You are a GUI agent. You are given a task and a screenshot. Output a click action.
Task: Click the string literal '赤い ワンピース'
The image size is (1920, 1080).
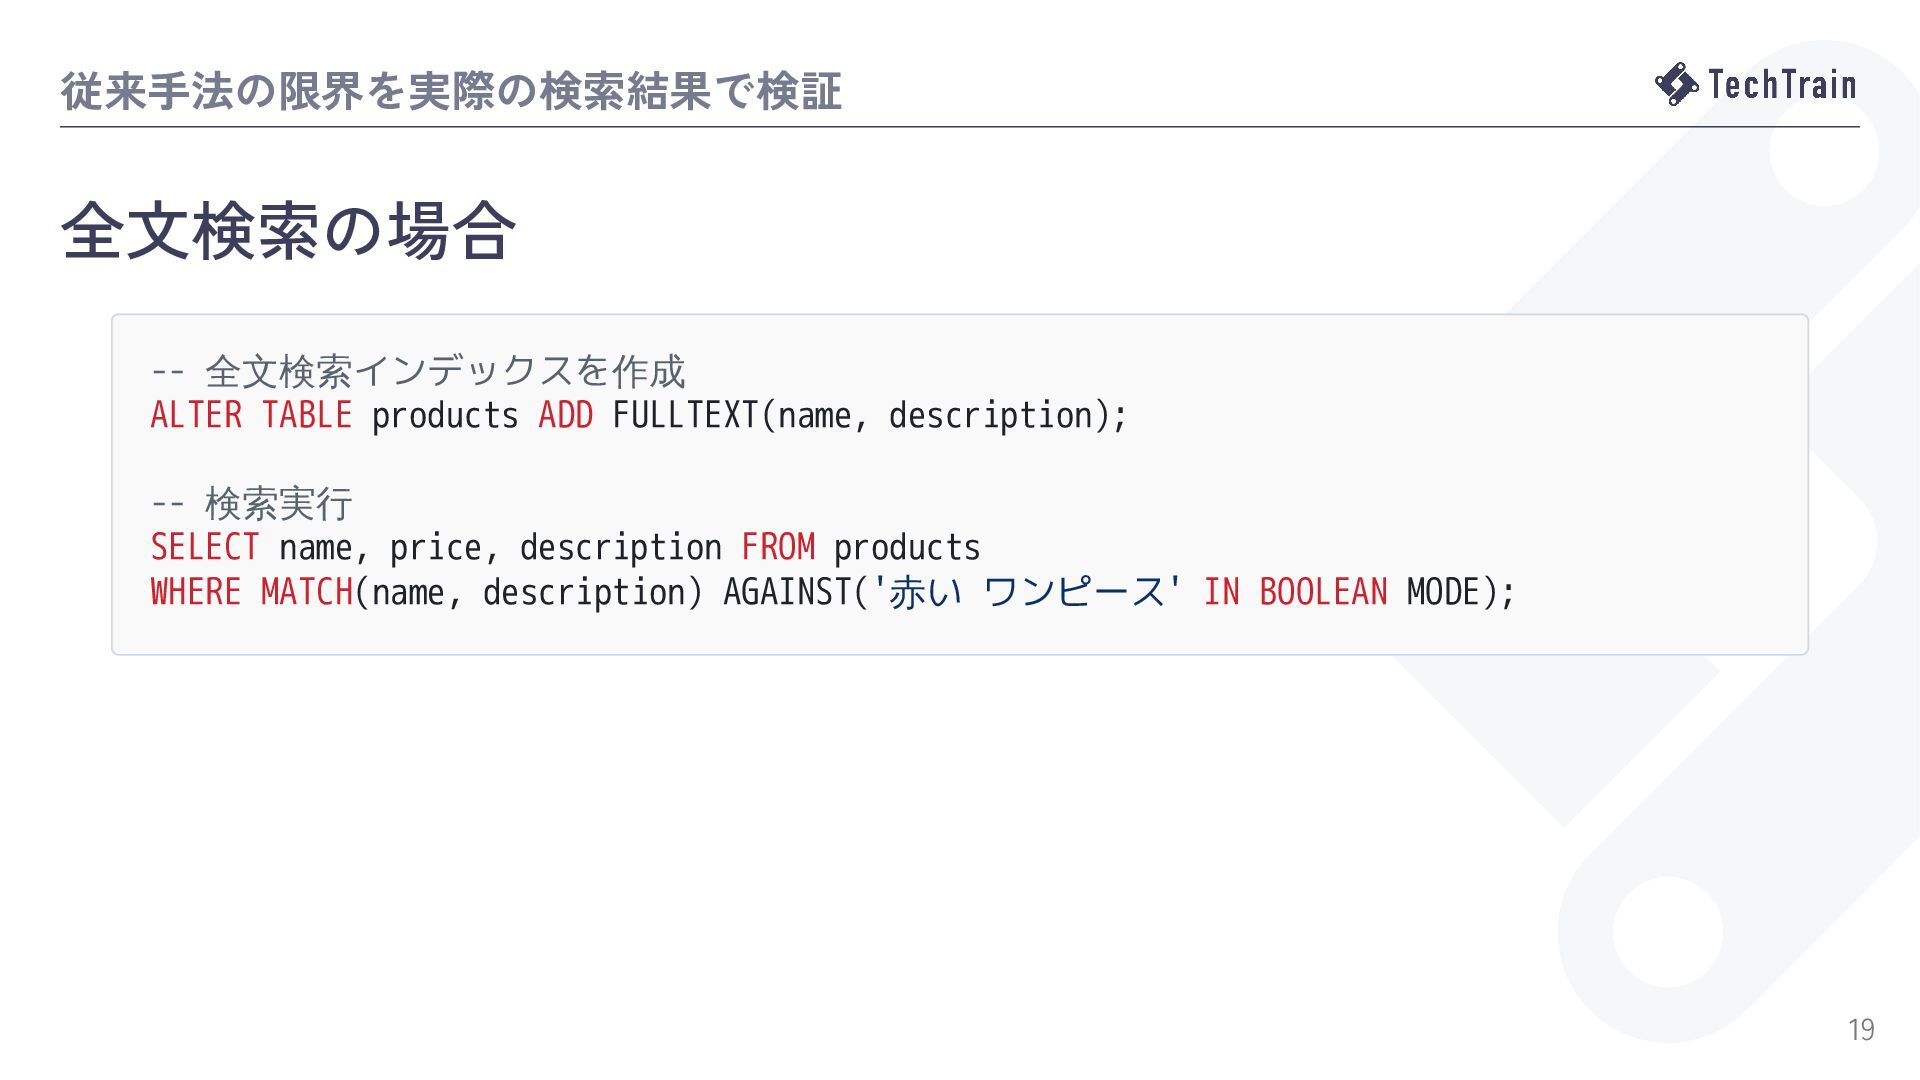(x=1028, y=592)
